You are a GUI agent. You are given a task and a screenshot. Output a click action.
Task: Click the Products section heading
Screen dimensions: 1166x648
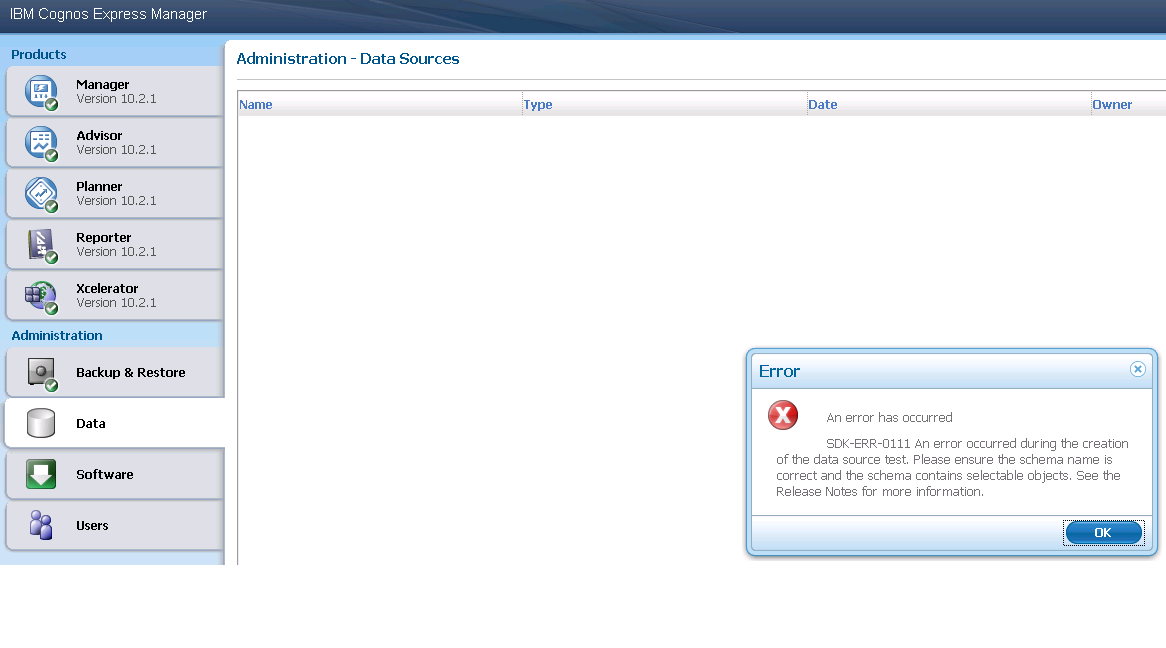[39, 54]
